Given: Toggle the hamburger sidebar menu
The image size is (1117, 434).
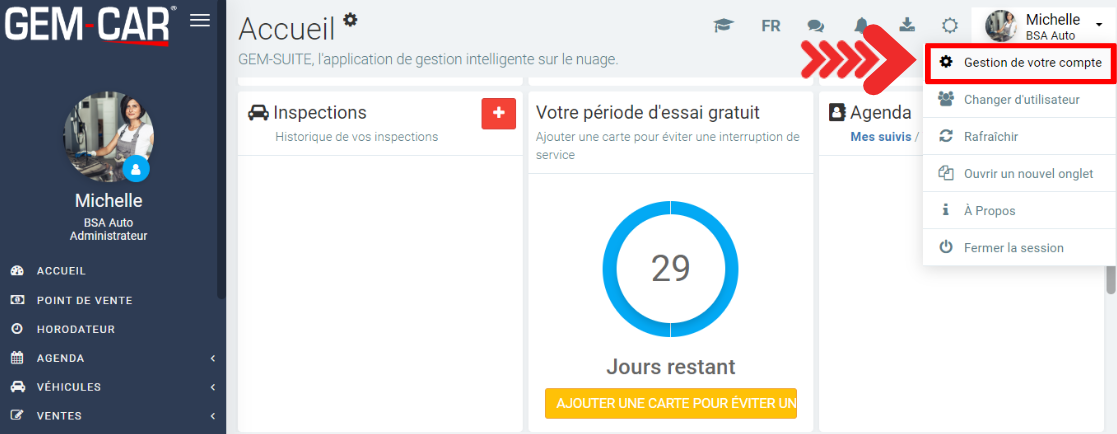Looking at the screenshot, I should [x=200, y=21].
